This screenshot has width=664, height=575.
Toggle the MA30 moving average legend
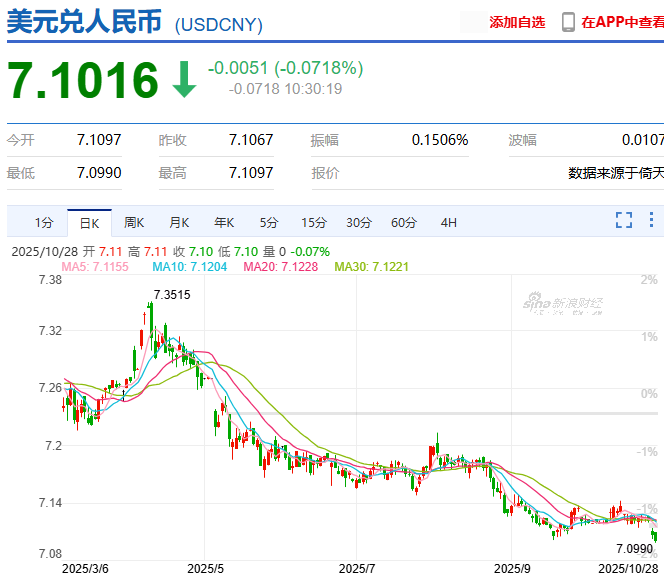[x=373, y=267]
